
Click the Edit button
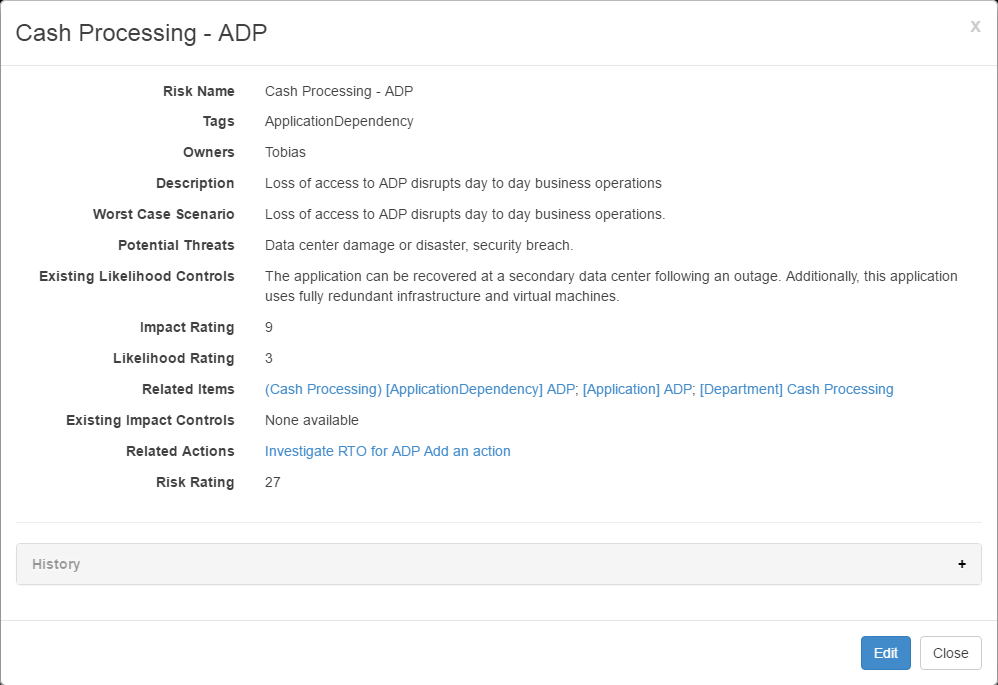pyautogui.click(x=885, y=653)
